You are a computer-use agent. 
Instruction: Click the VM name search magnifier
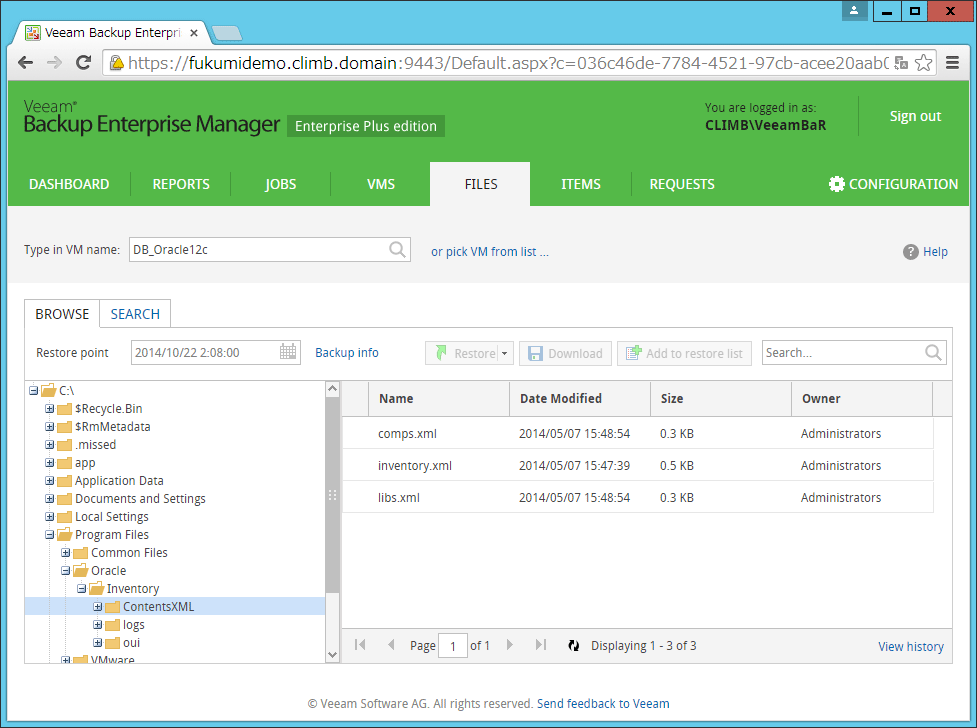(x=398, y=249)
